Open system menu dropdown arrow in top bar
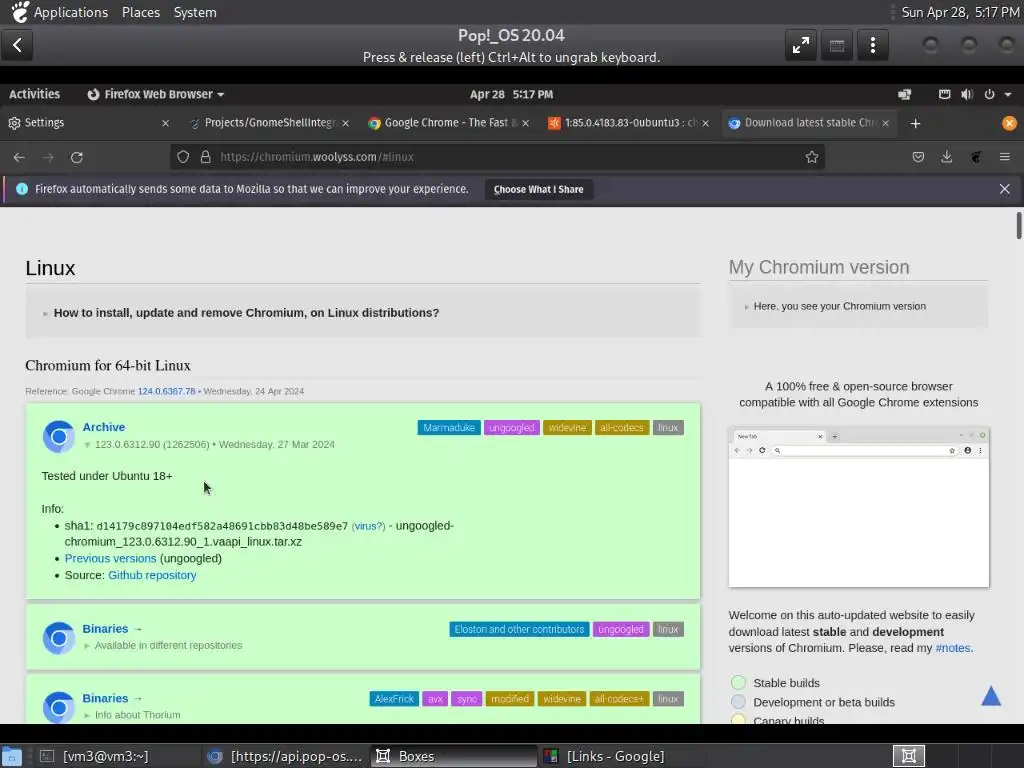The image size is (1024, 768). pos(1008,94)
